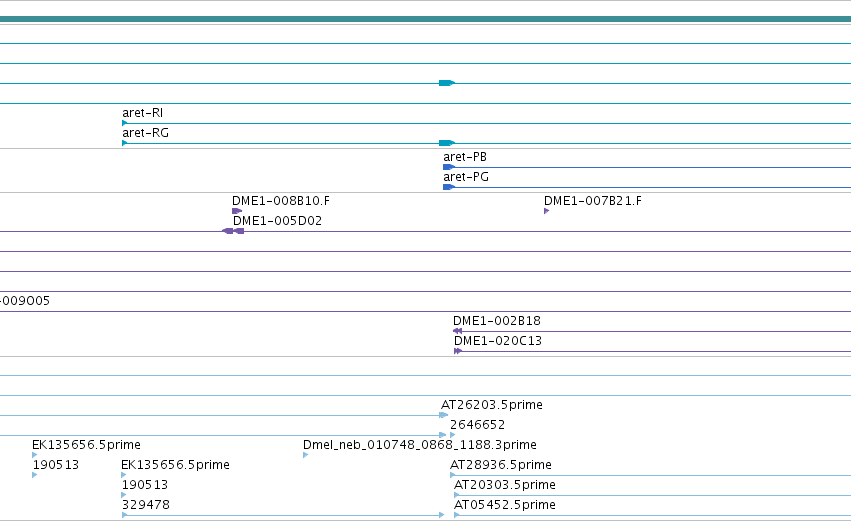The width and height of the screenshot is (851, 521).
Task: Click the AT20303.5prime label
Action: click(505, 485)
